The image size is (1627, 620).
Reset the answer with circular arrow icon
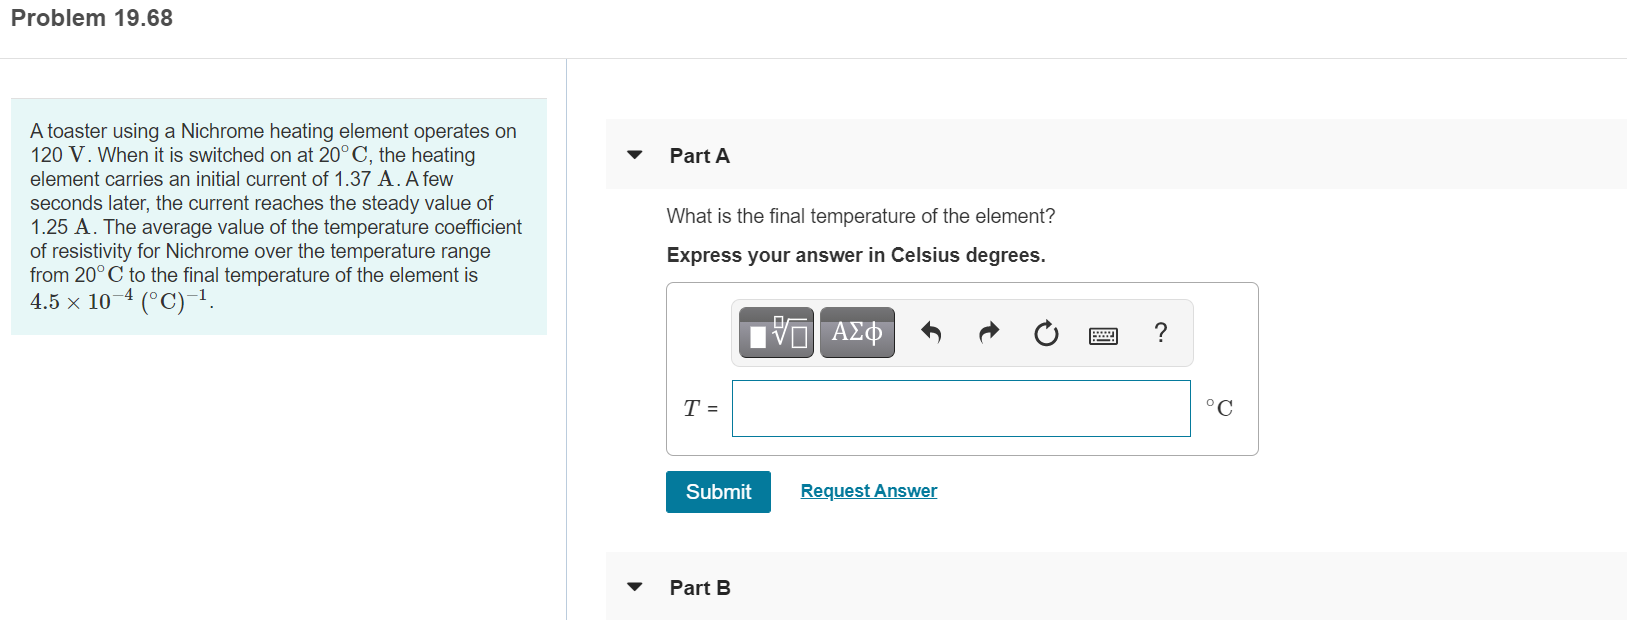1046,333
